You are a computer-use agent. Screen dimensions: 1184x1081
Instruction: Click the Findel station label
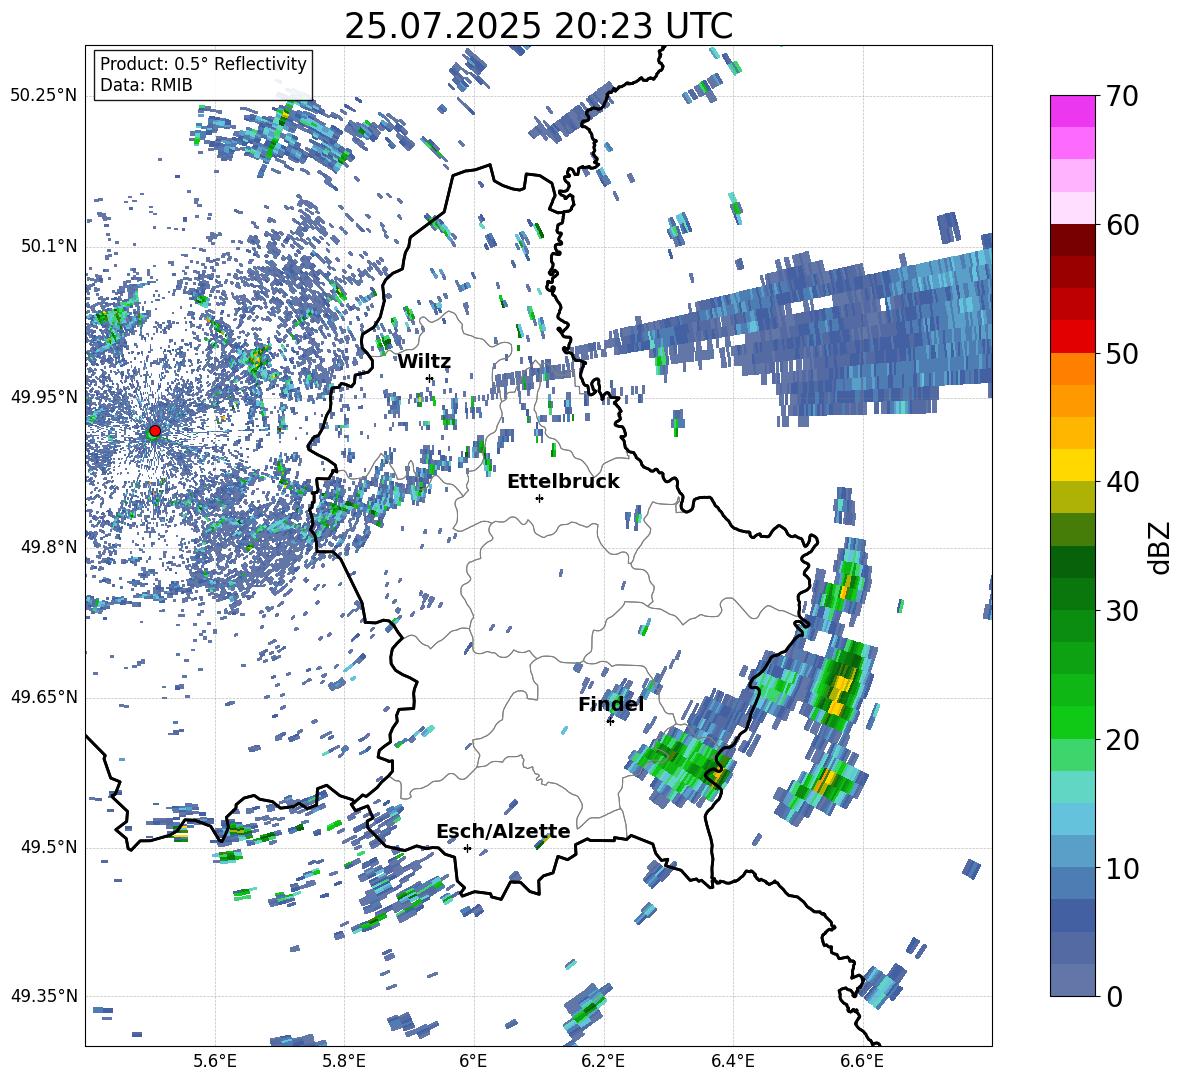pos(611,704)
